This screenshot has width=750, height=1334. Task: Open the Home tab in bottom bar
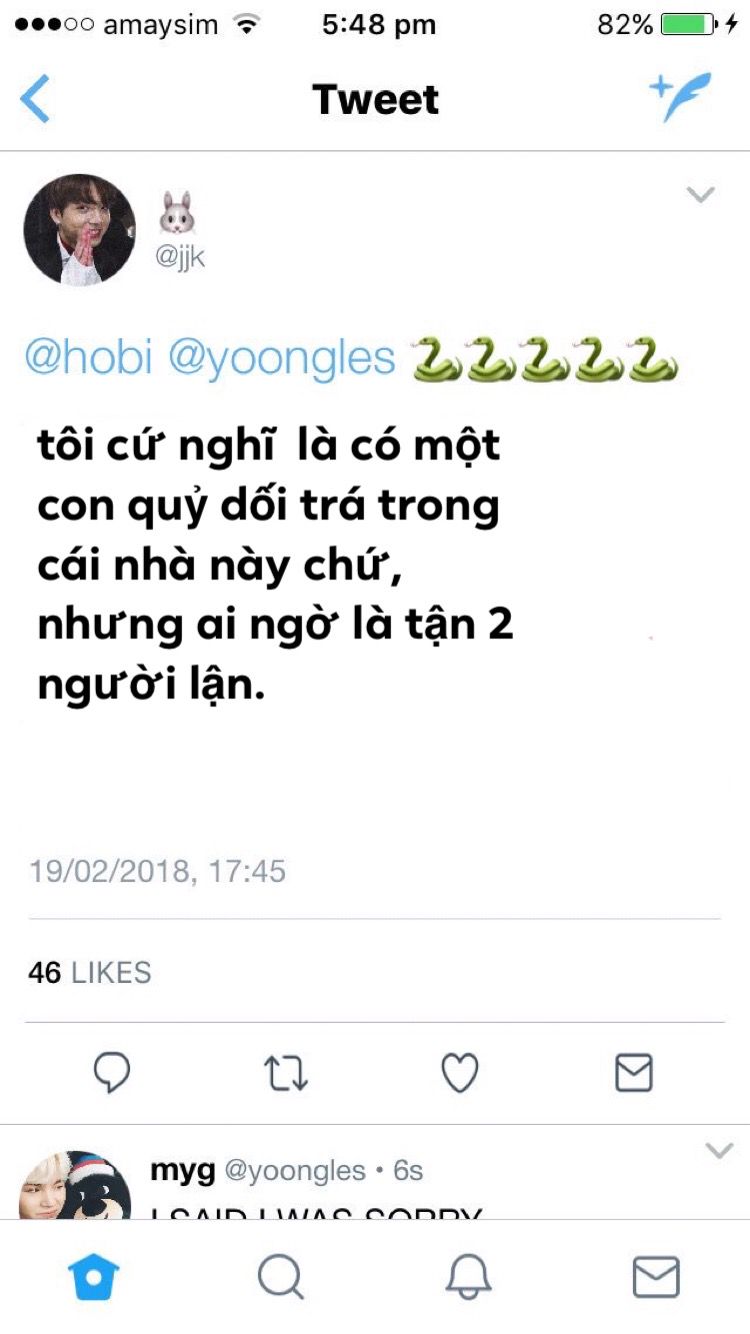pos(93,1276)
